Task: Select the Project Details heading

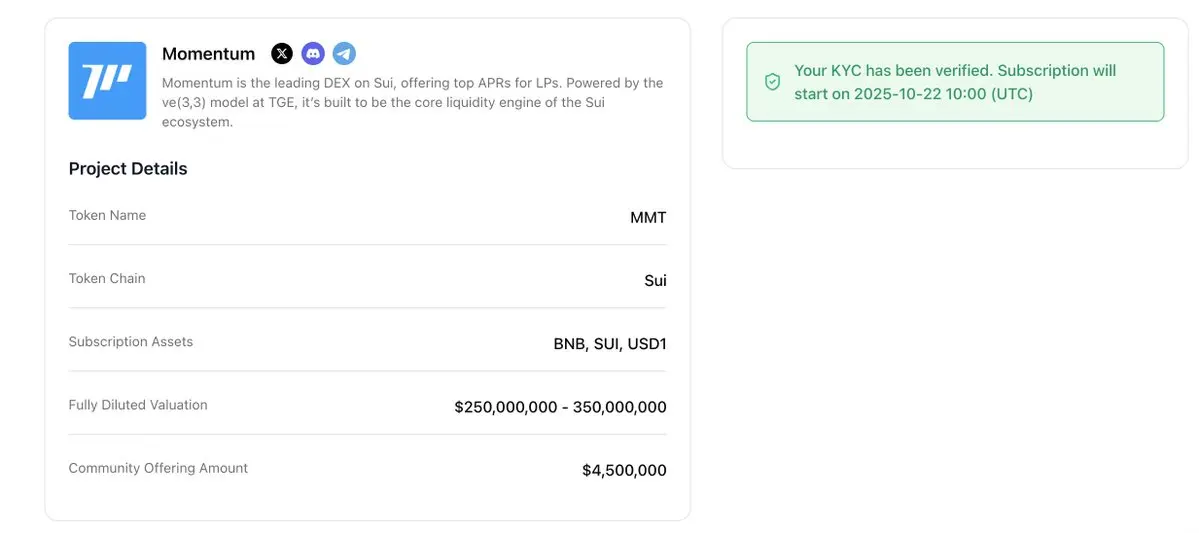Action: click(x=128, y=169)
